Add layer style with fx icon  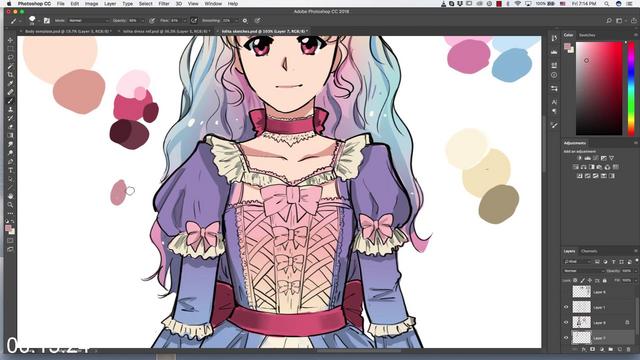click(584, 349)
